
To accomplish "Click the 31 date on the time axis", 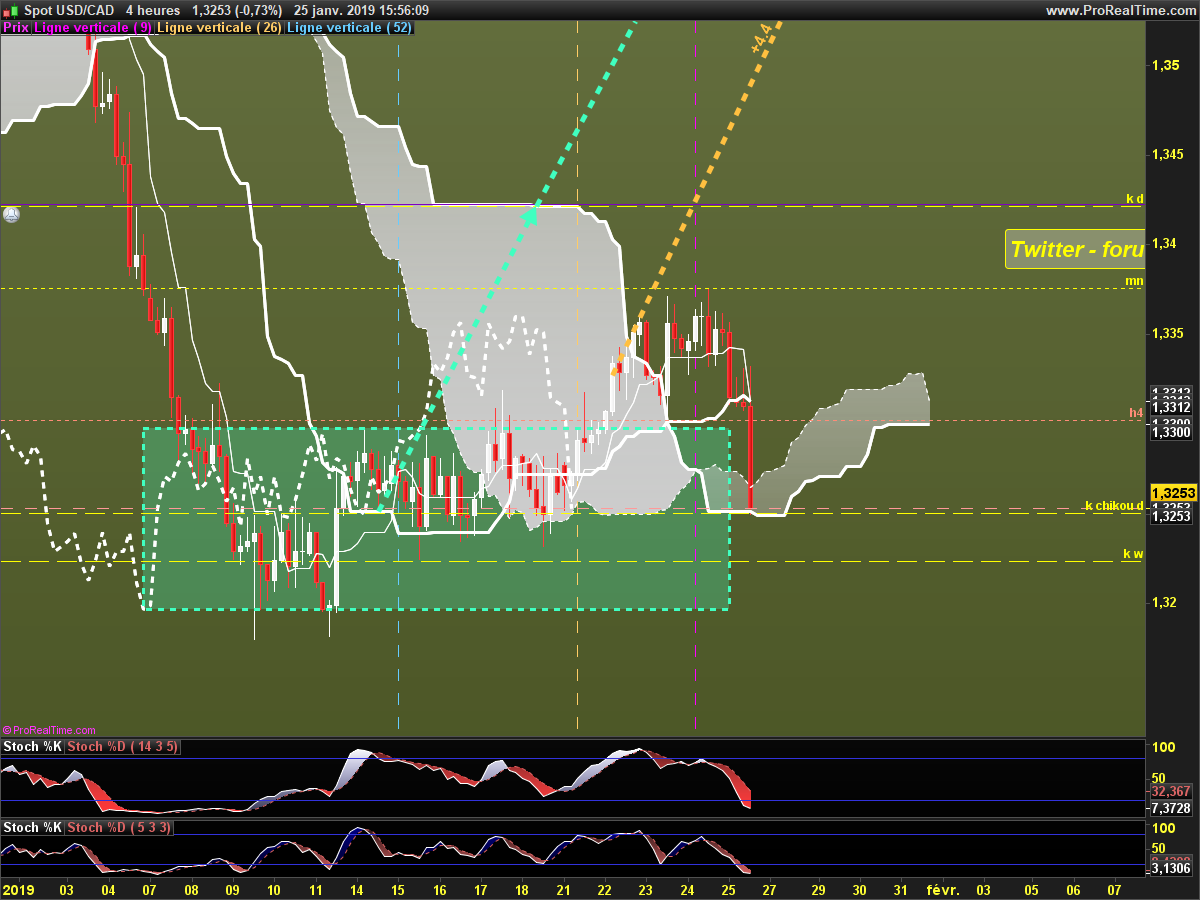I will click(x=900, y=889).
